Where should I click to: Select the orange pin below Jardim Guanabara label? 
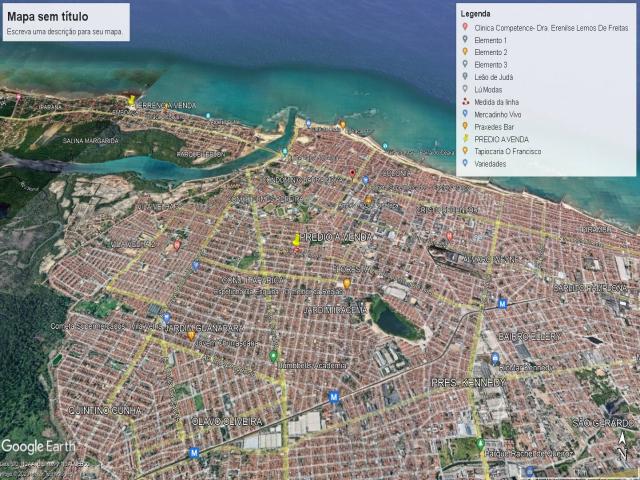(191, 336)
